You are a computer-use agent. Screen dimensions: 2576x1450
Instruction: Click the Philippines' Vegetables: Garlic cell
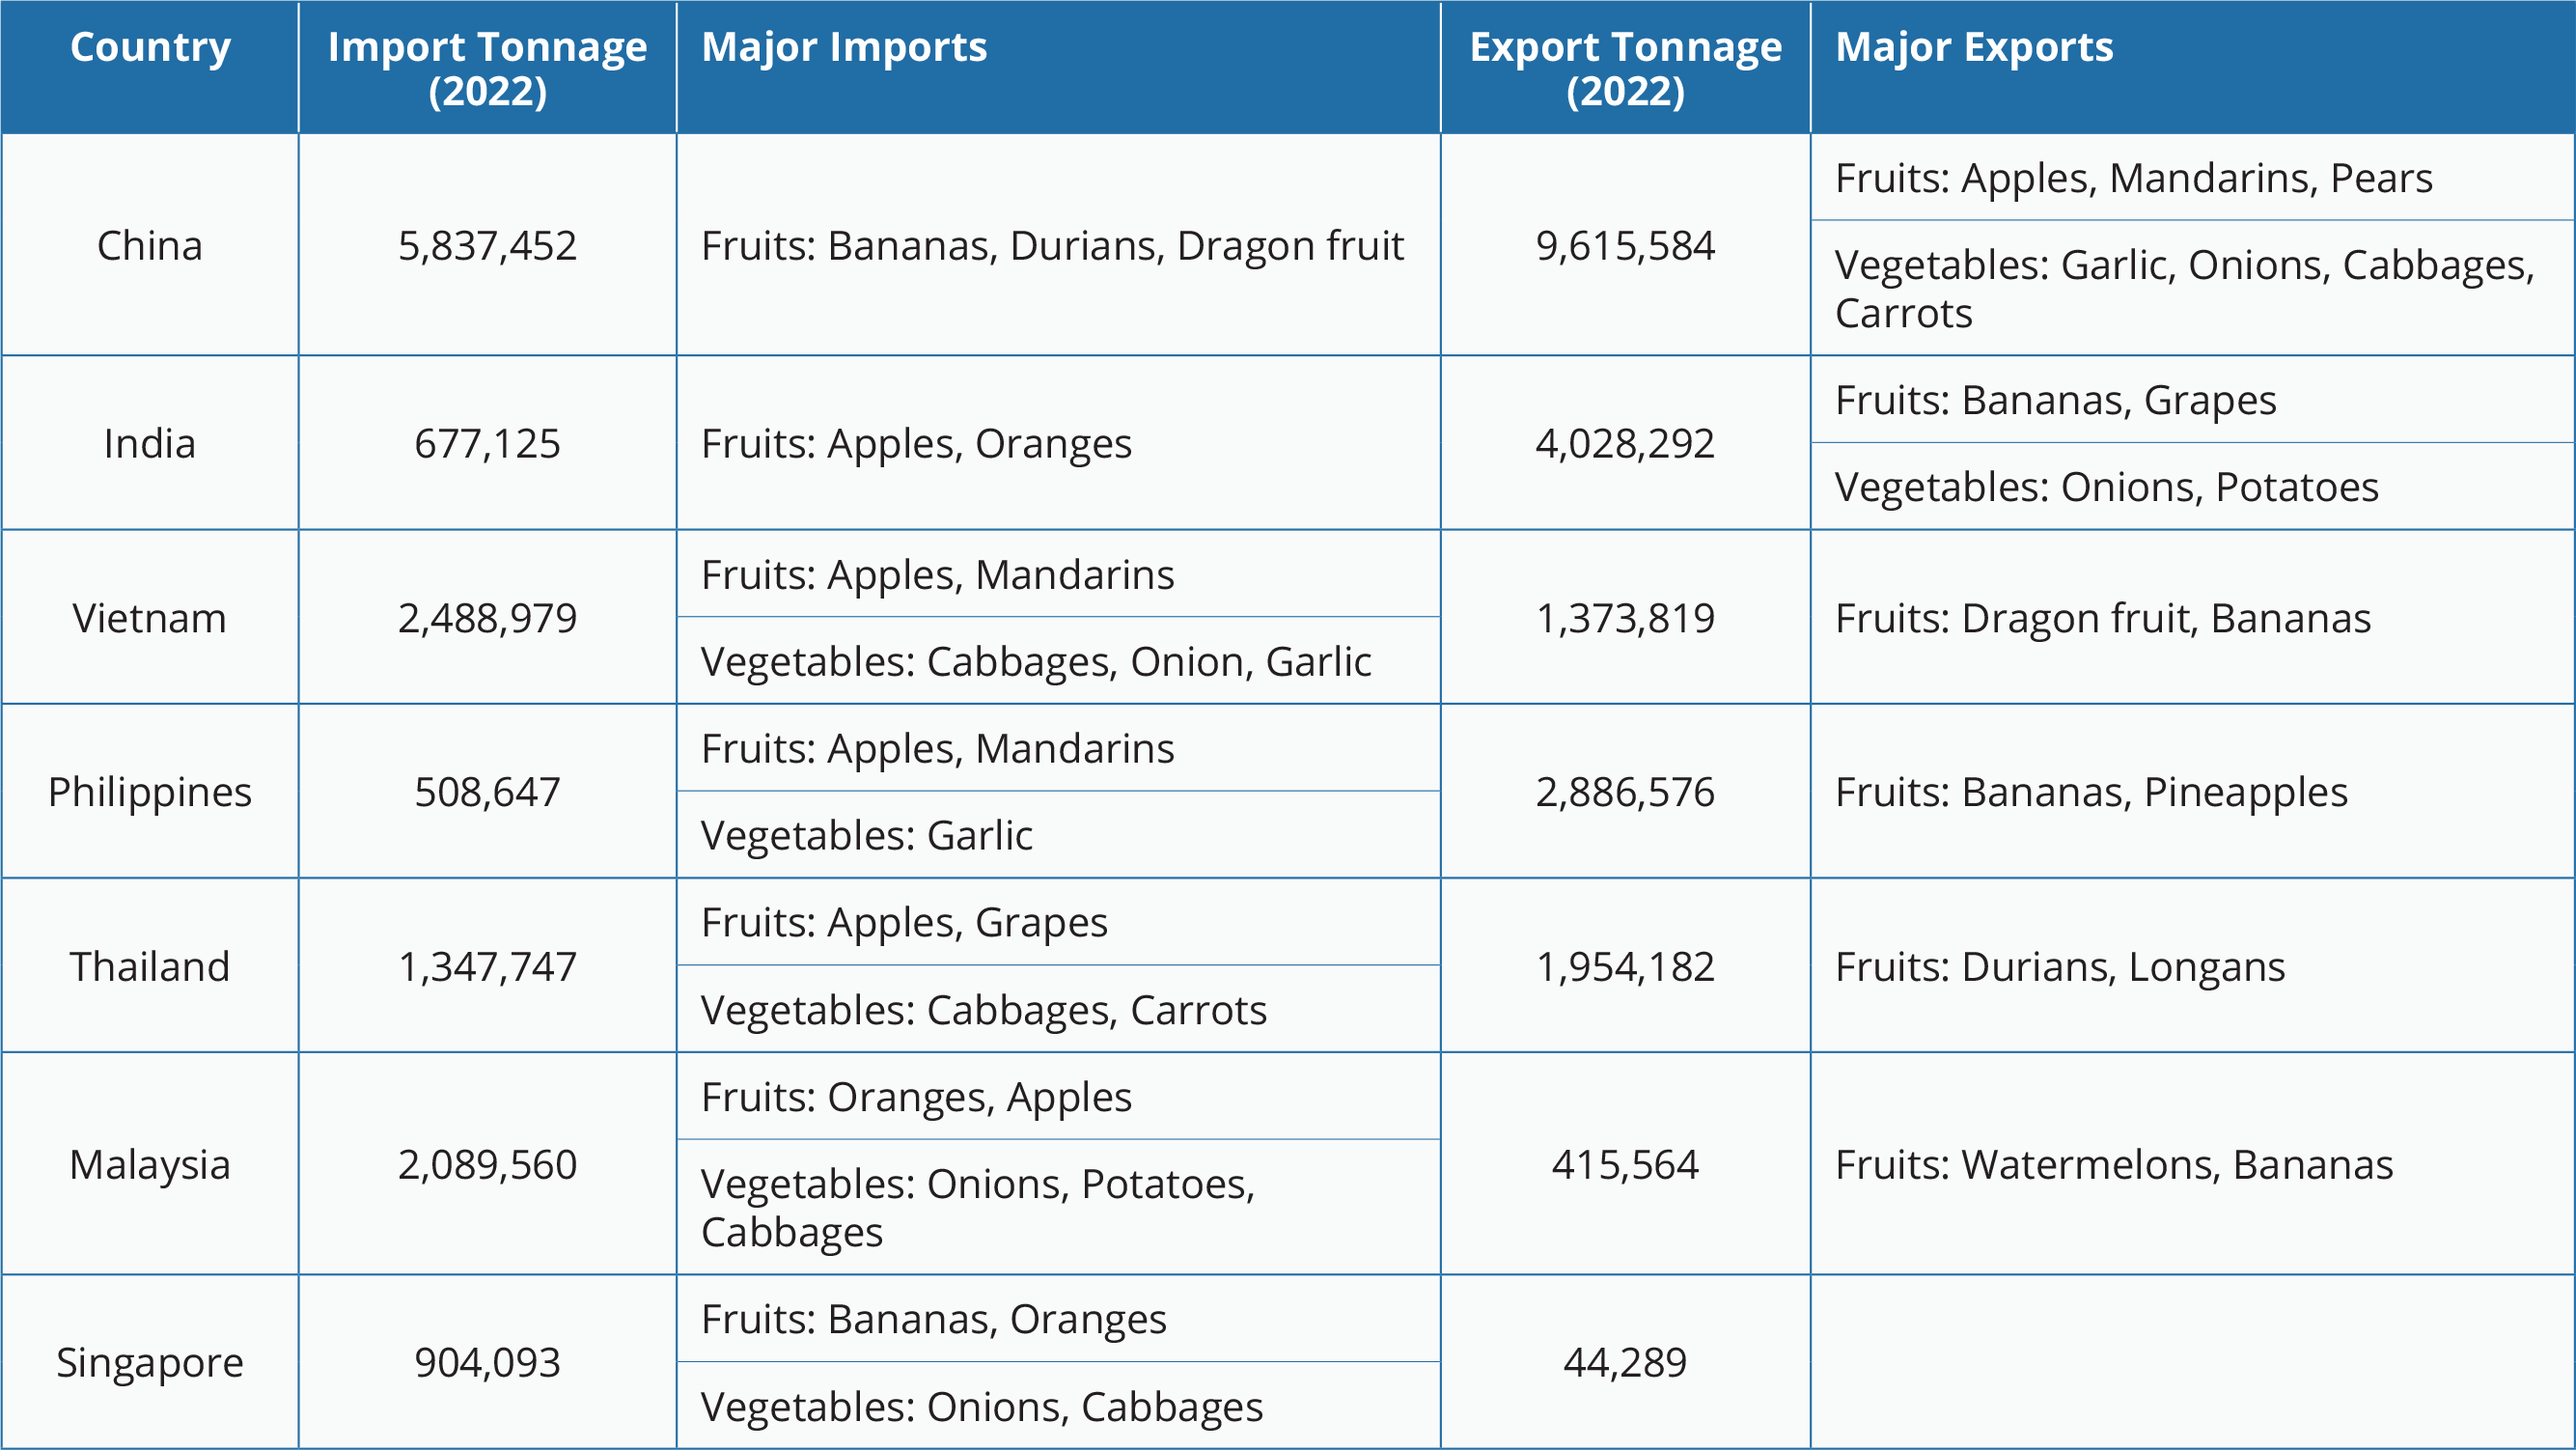click(866, 836)
